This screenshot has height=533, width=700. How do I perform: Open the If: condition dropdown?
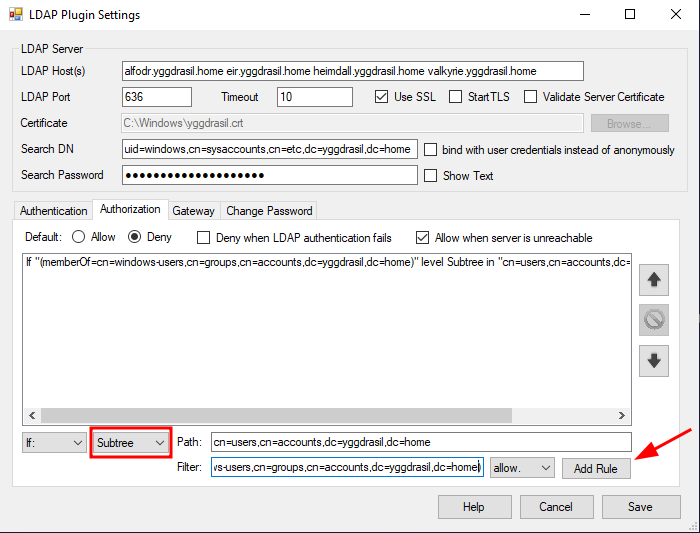coord(54,442)
